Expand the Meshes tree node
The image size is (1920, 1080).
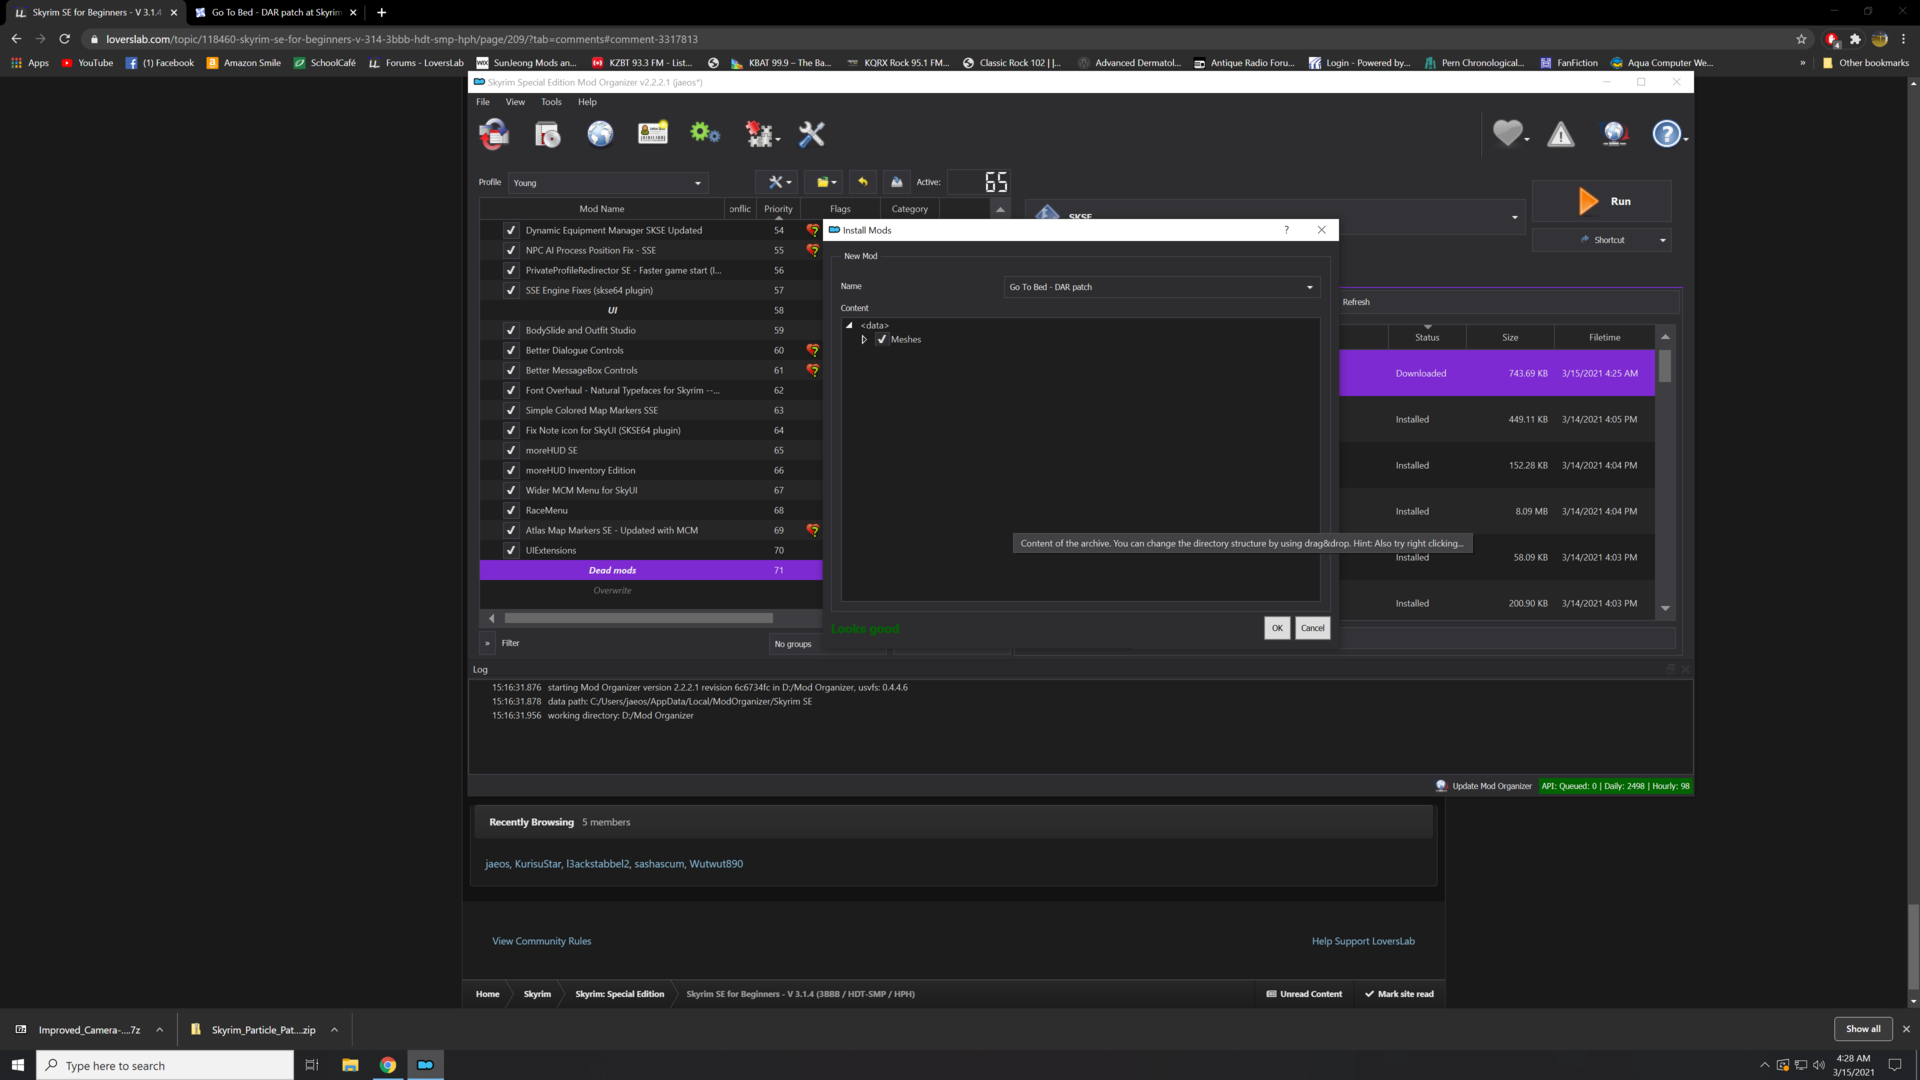tap(864, 339)
